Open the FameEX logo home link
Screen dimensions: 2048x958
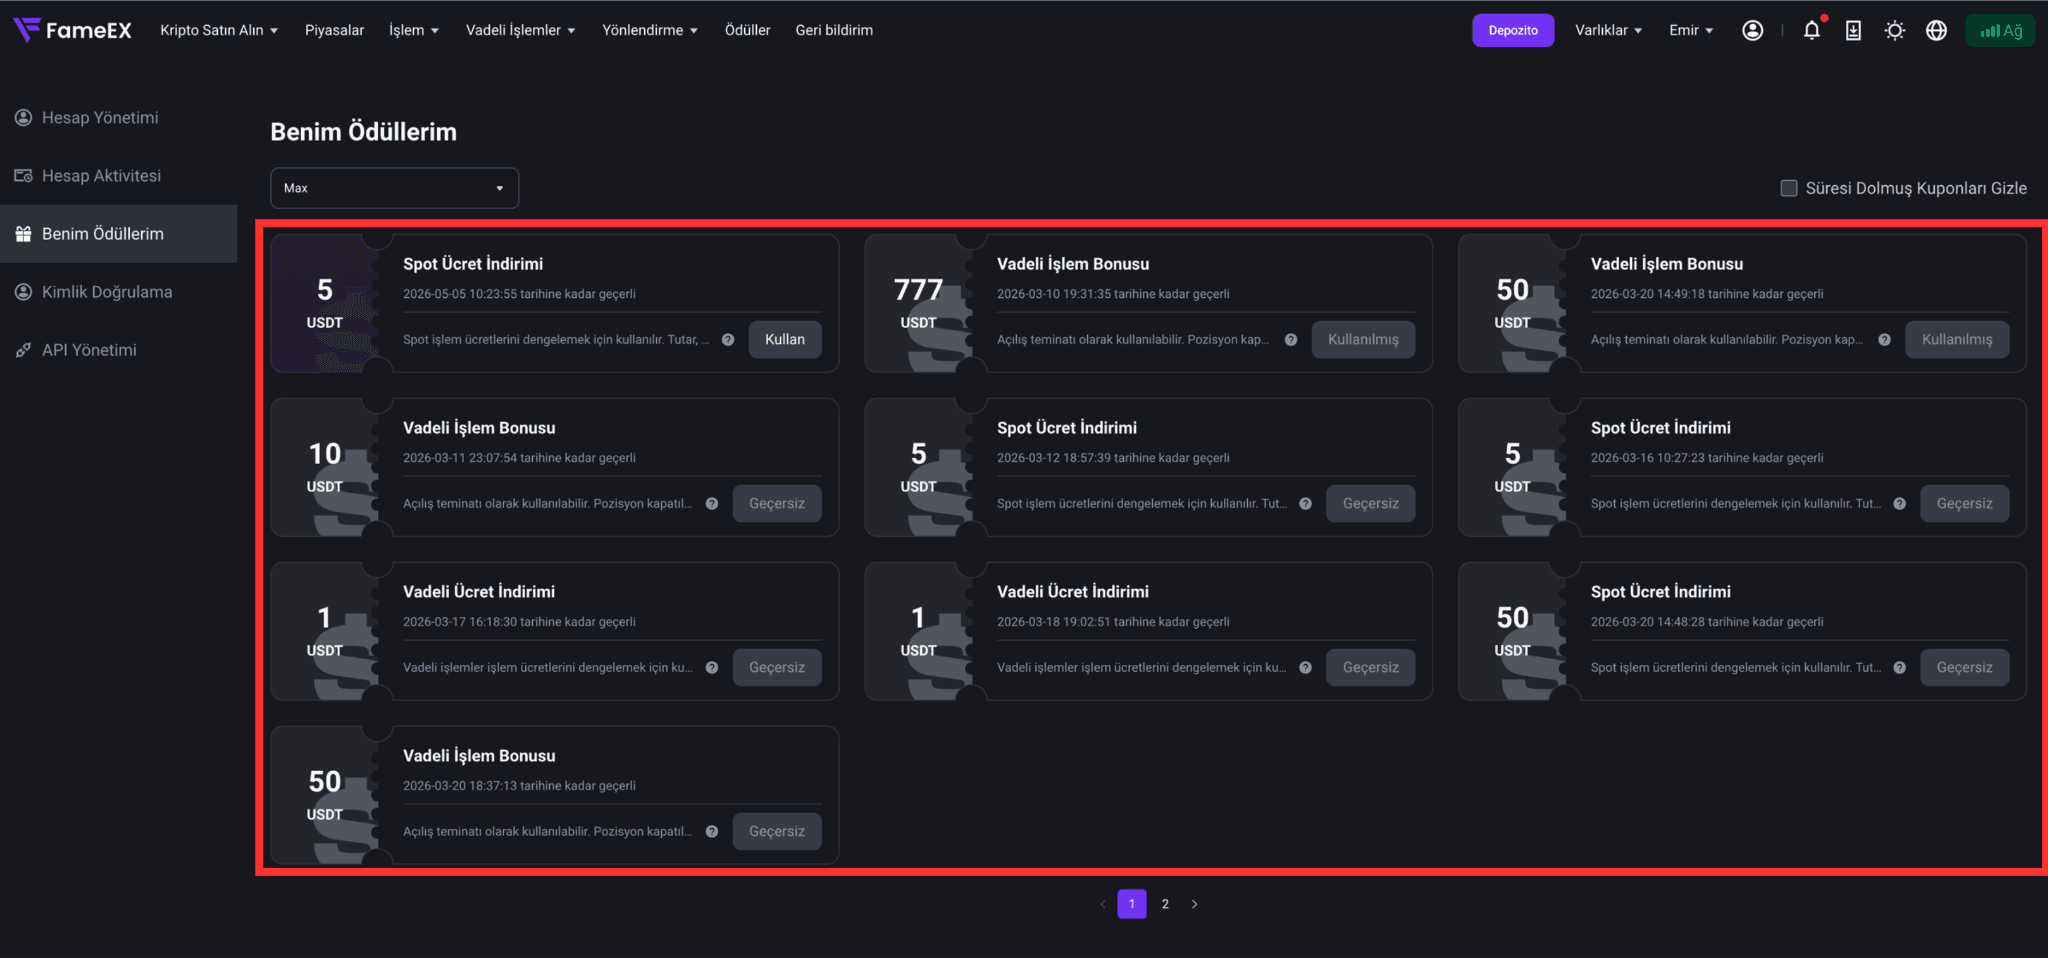[x=72, y=30]
